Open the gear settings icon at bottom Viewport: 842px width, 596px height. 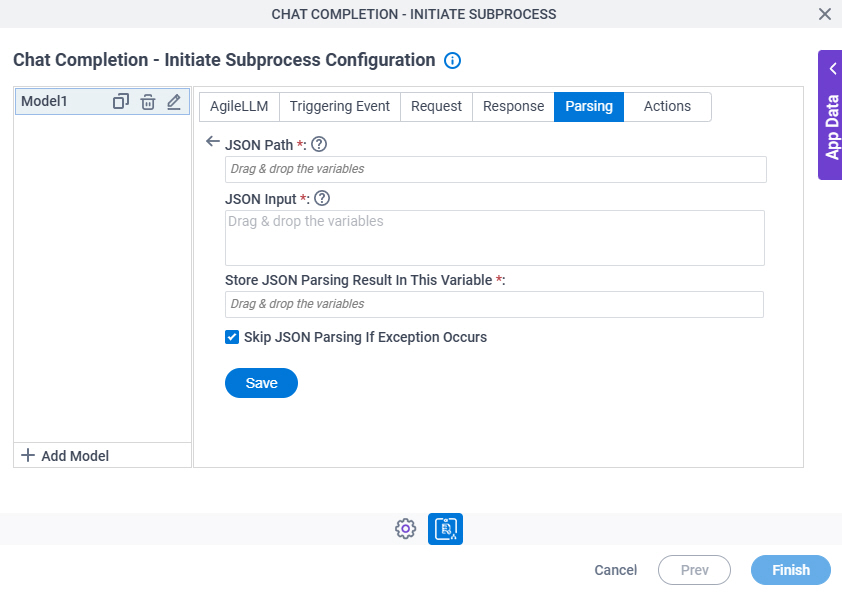pyautogui.click(x=405, y=529)
